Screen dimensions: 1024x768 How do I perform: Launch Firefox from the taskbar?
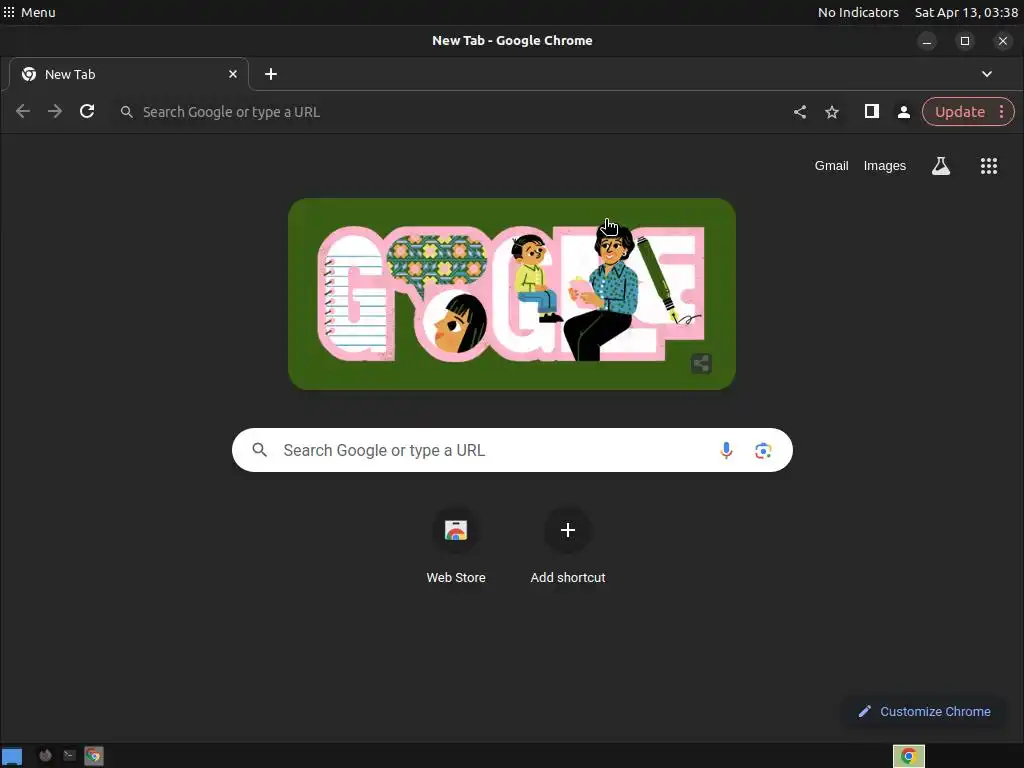pos(45,756)
